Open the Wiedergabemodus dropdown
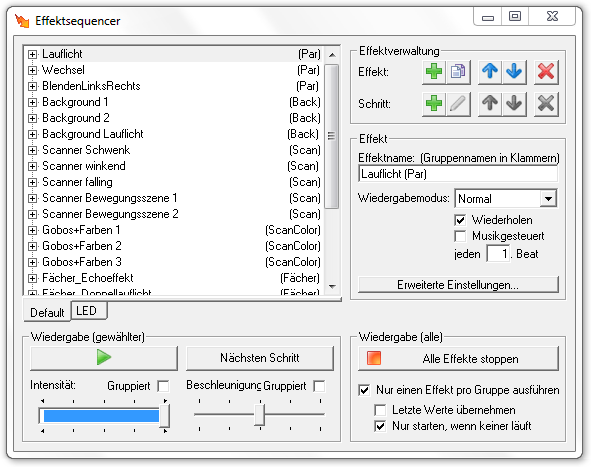 pos(548,199)
